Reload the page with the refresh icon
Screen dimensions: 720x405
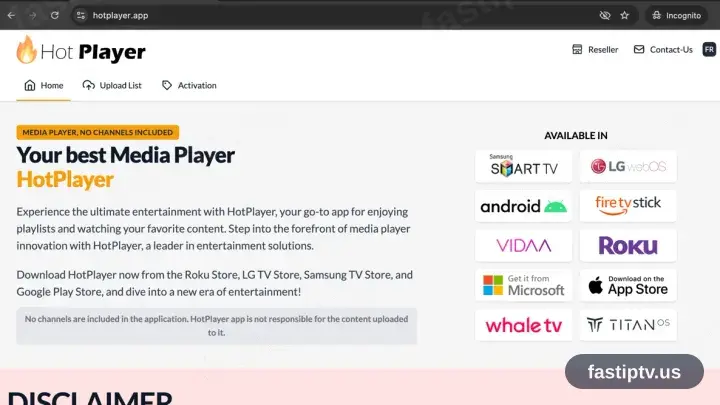tap(55, 15)
